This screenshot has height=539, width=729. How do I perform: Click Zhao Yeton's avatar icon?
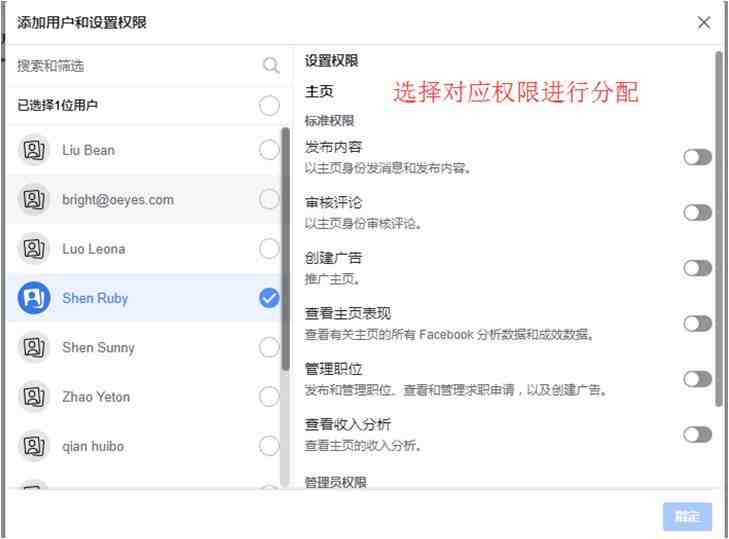point(34,396)
